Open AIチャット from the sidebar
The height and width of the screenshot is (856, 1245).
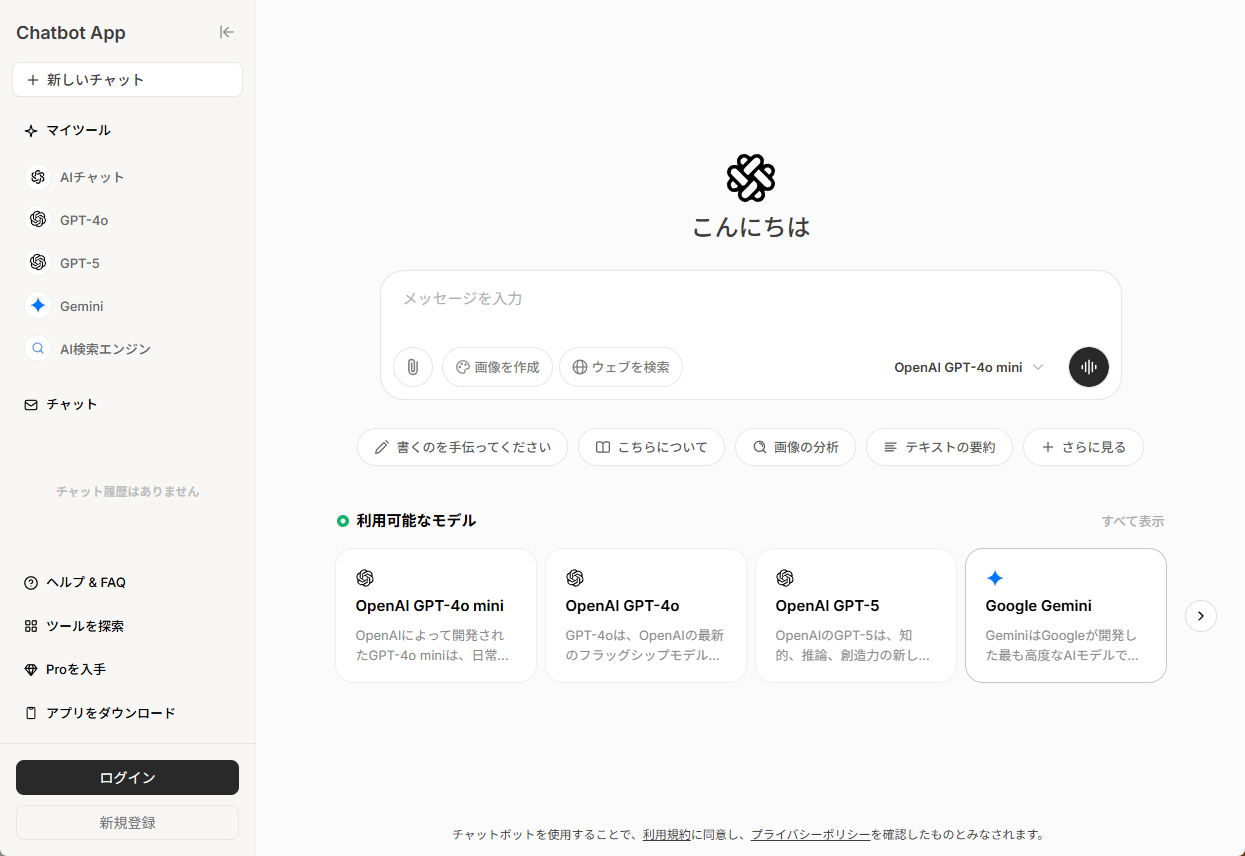(x=127, y=177)
